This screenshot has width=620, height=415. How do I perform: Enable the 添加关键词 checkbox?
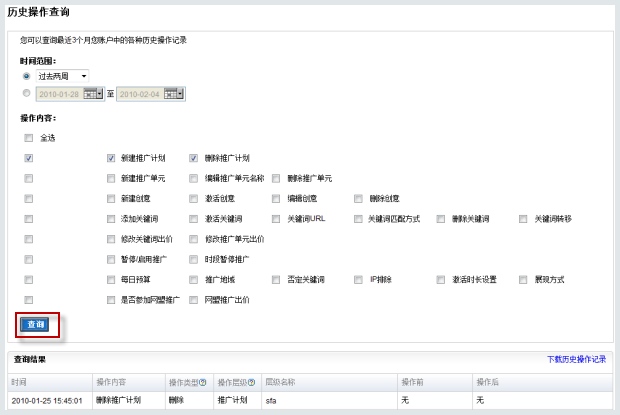tap(112, 218)
